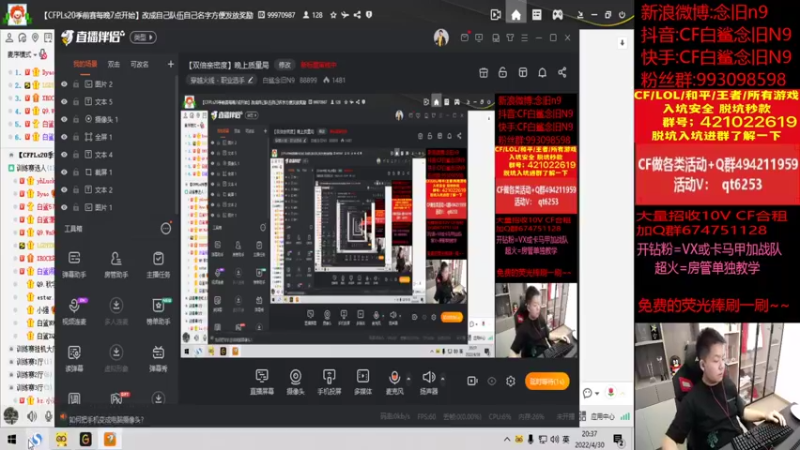This screenshot has width=800, height=450.
Task: Switch to the 我的场景 tab
Action: pyautogui.click(x=85, y=64)
